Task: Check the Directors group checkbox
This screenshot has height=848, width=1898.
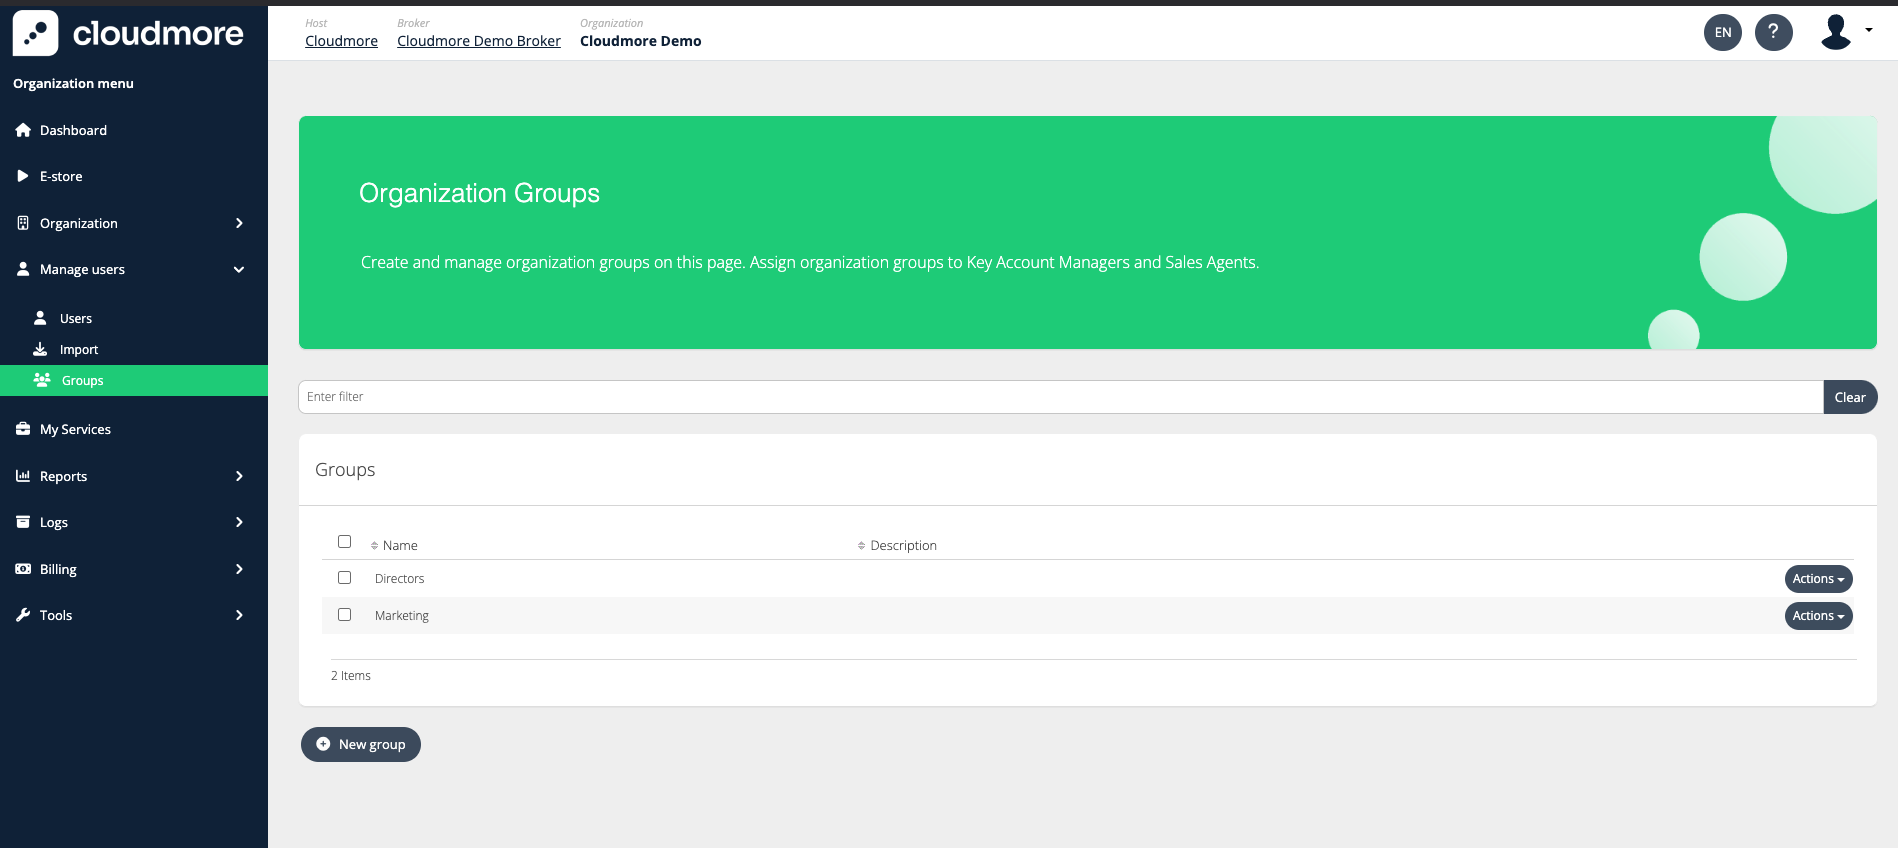Action: (344, 578)
